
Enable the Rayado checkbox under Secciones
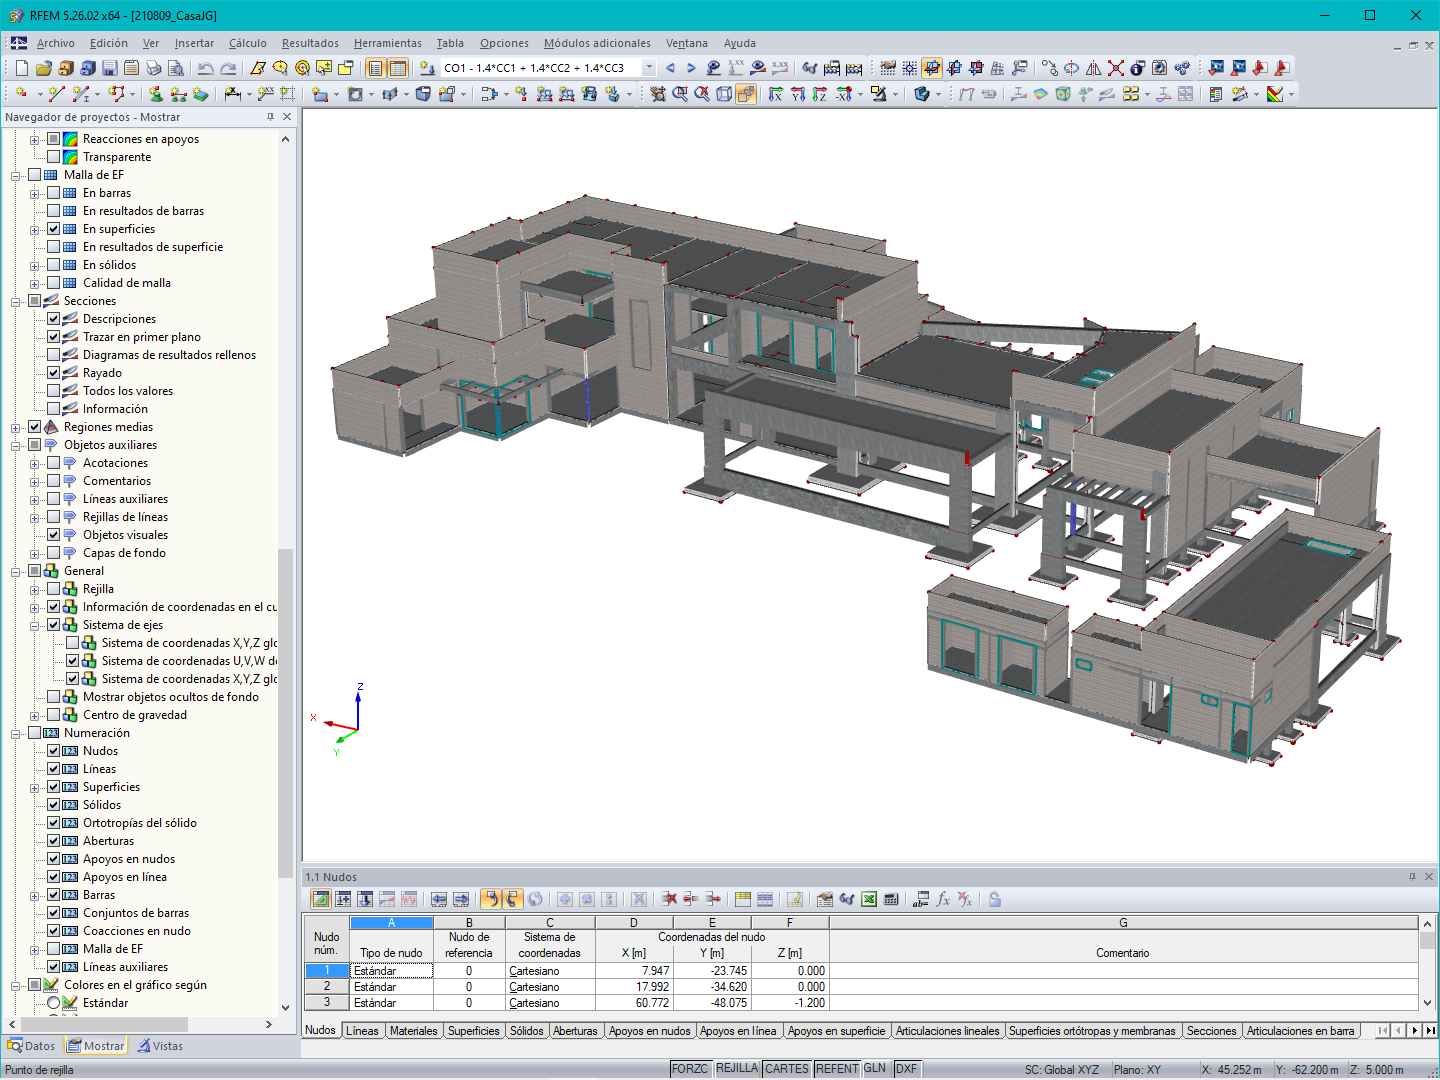pyautogui.click(x=54, y=372)
